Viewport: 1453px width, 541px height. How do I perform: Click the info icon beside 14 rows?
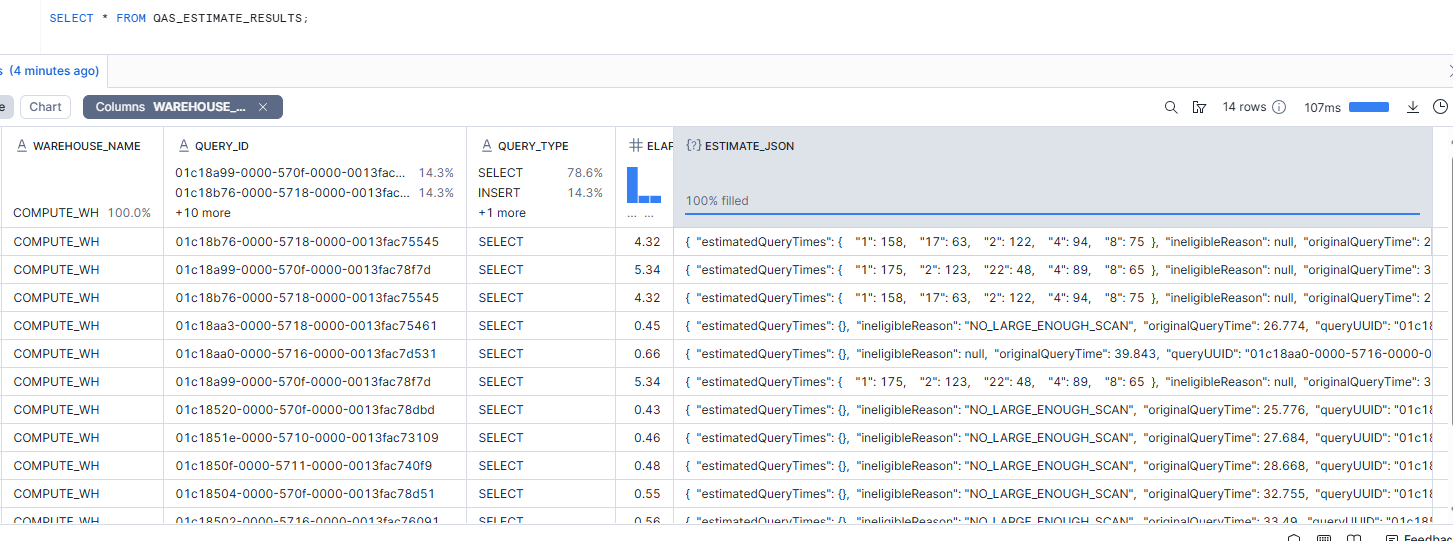click(1278, 107)
